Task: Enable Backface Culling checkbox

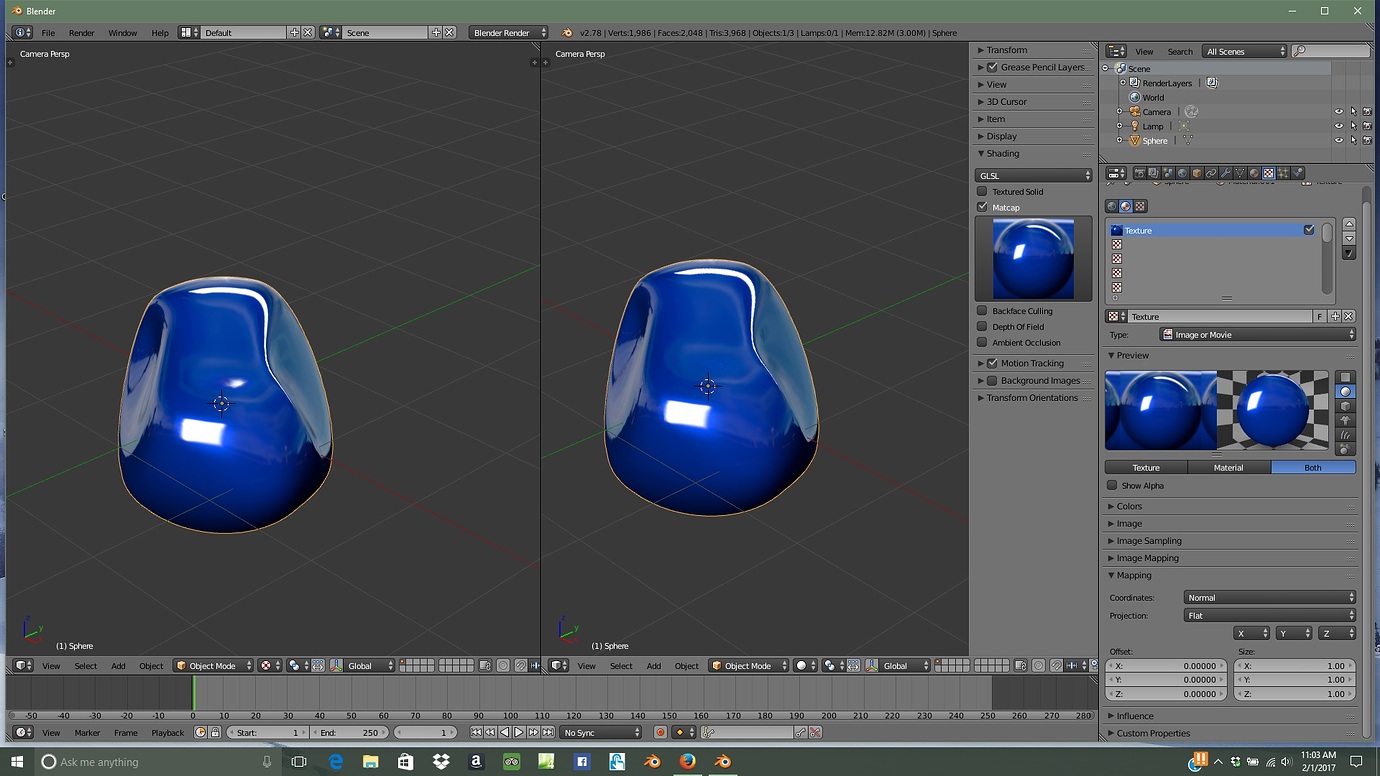Action: point(982,311)
